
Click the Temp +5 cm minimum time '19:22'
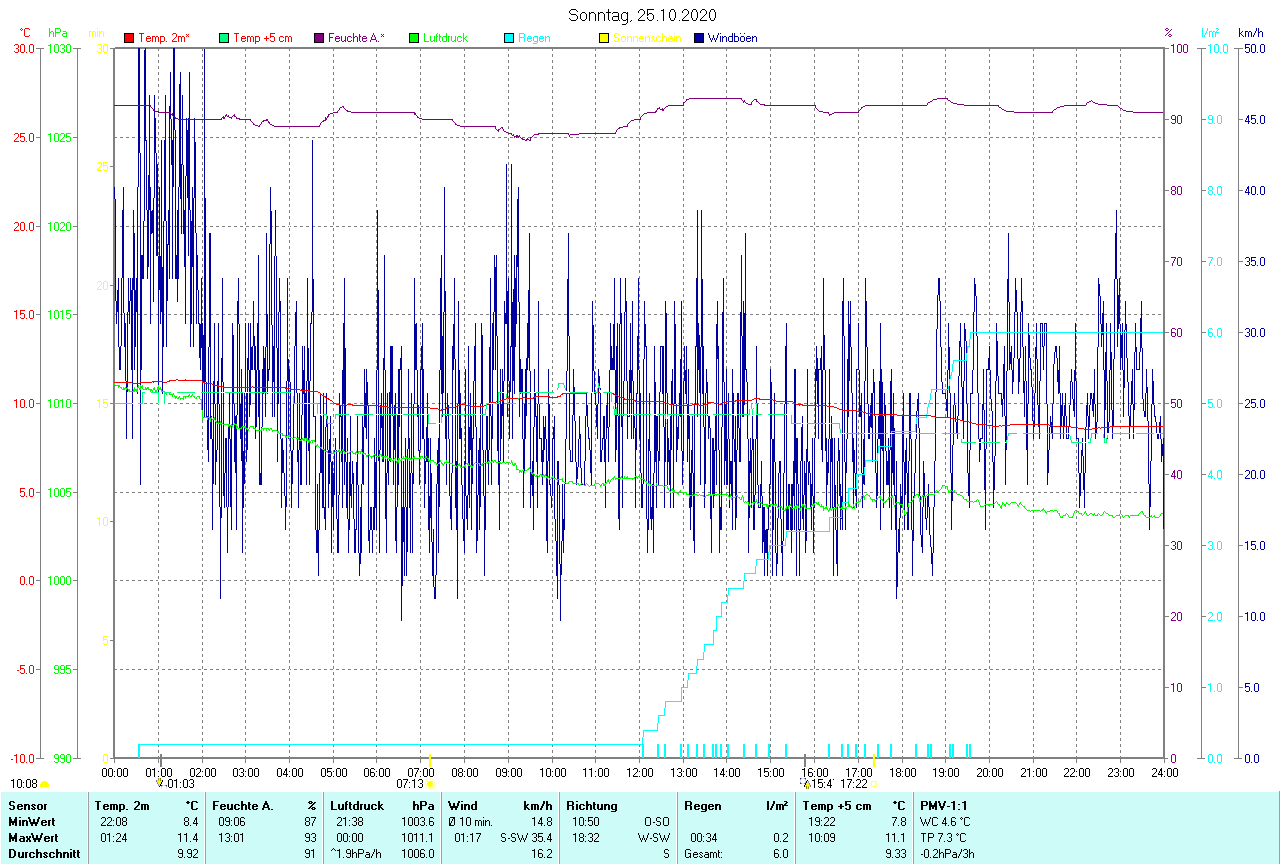tap(822, 822)
